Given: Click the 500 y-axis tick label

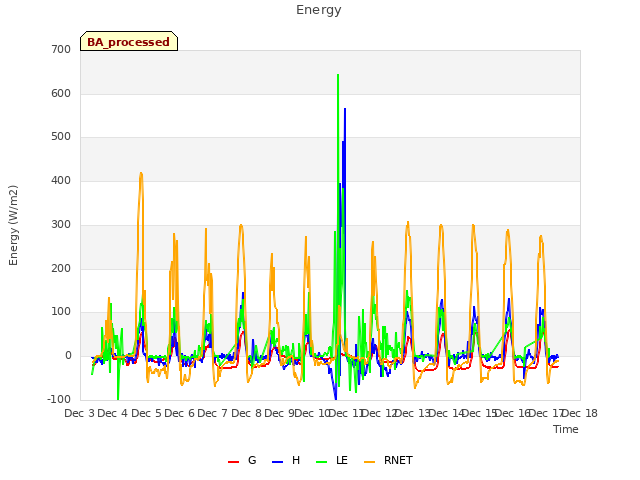Looking at the screenshot, I should click(x=61, y=137).
